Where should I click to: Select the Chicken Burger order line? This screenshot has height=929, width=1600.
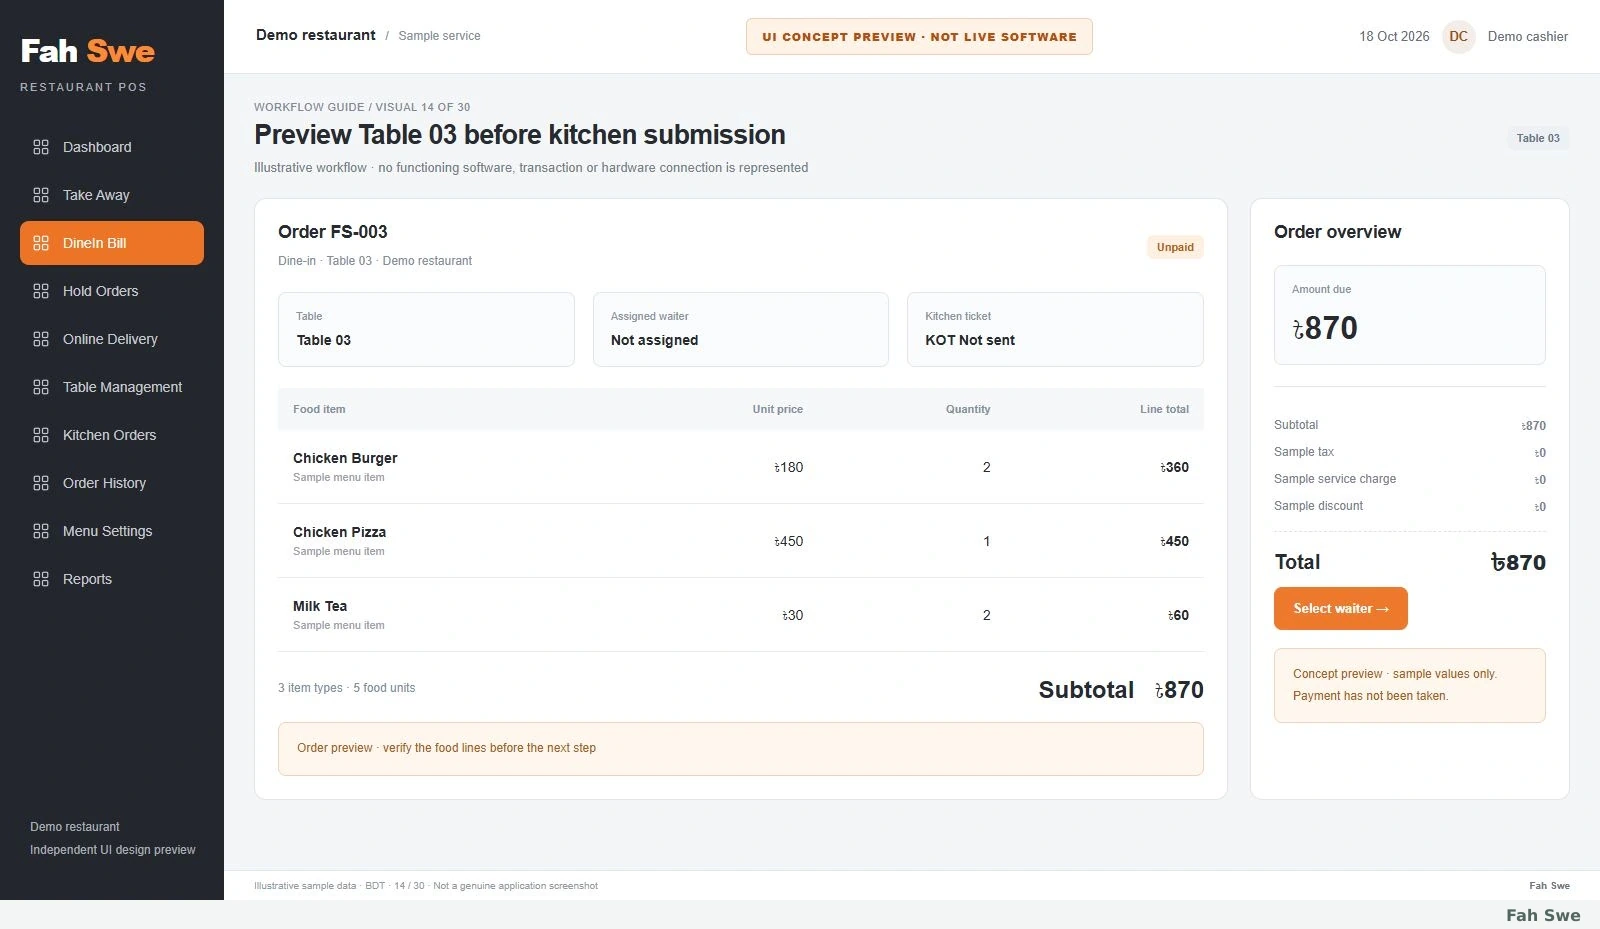point(741,467)
